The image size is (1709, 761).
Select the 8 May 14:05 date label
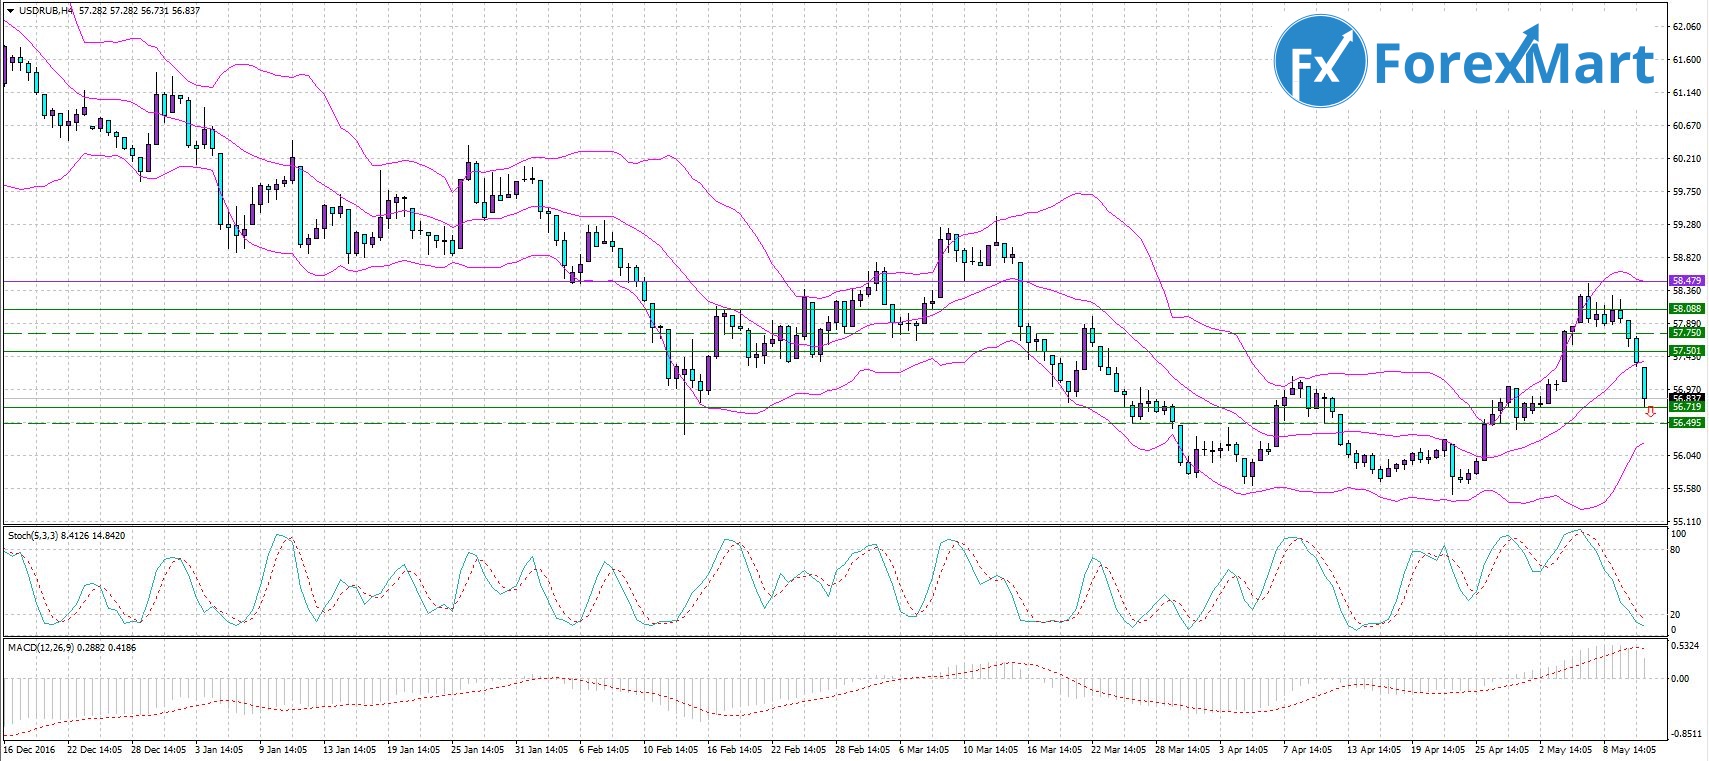1629,749
